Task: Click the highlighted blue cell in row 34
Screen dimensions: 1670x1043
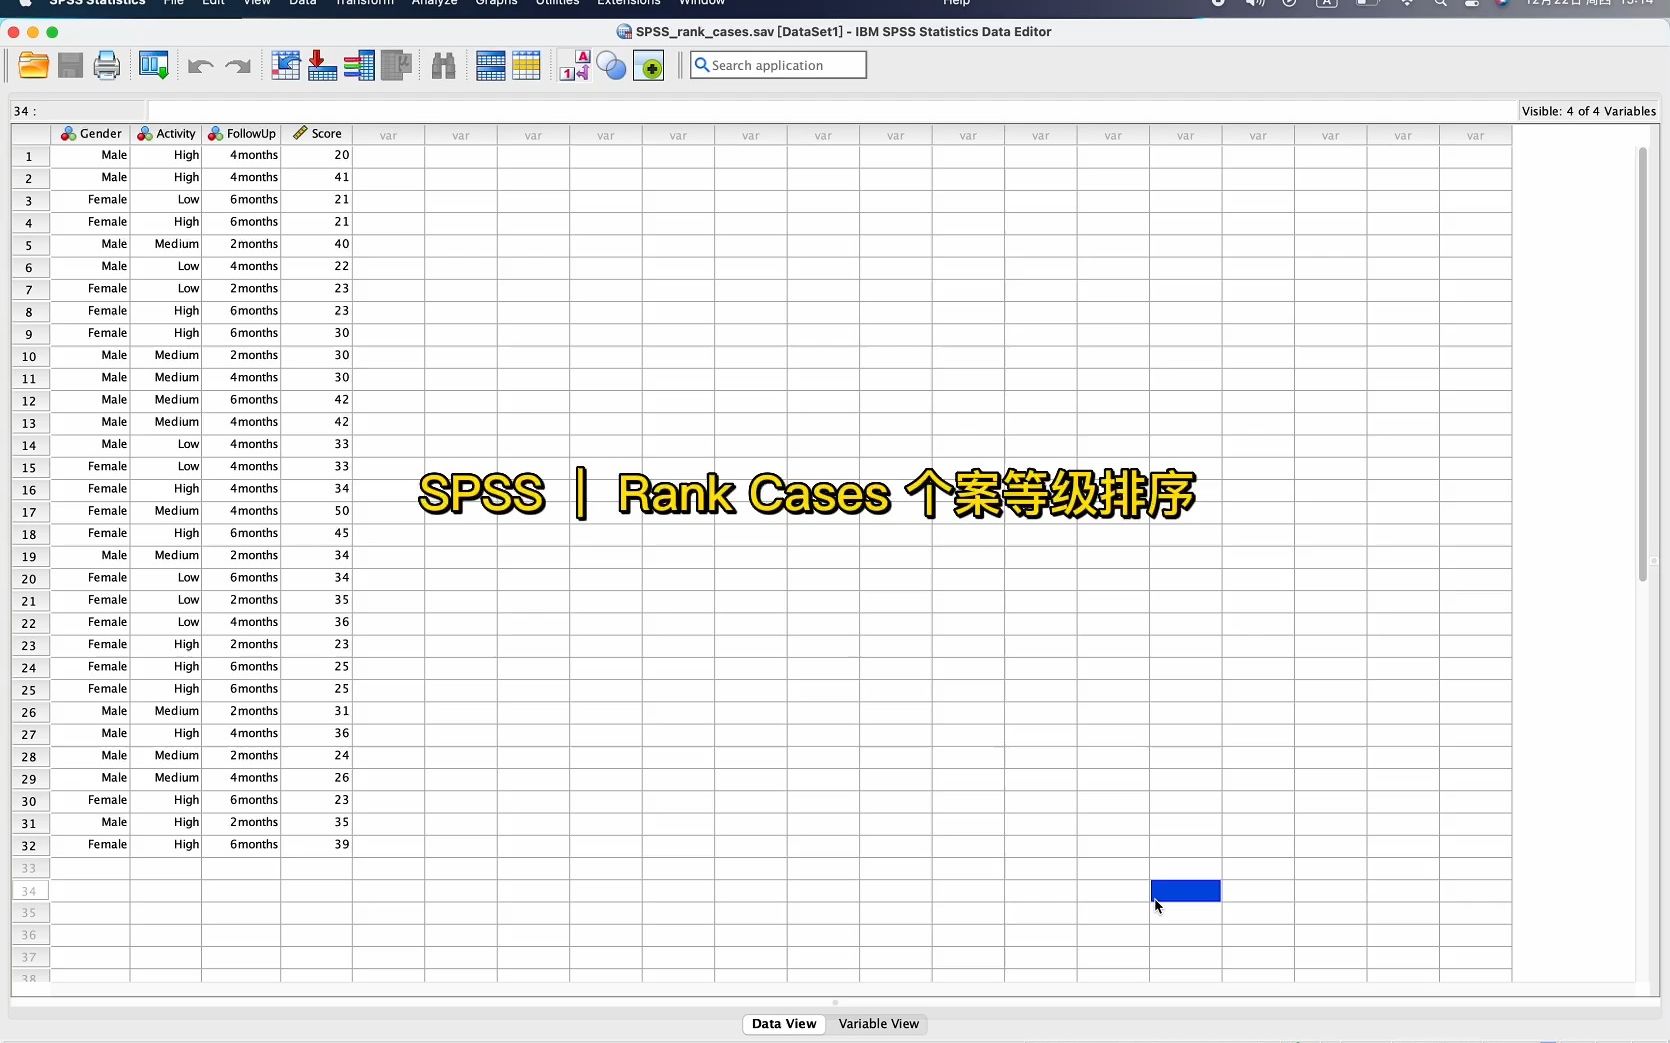Action: (x=1185, y=891)
